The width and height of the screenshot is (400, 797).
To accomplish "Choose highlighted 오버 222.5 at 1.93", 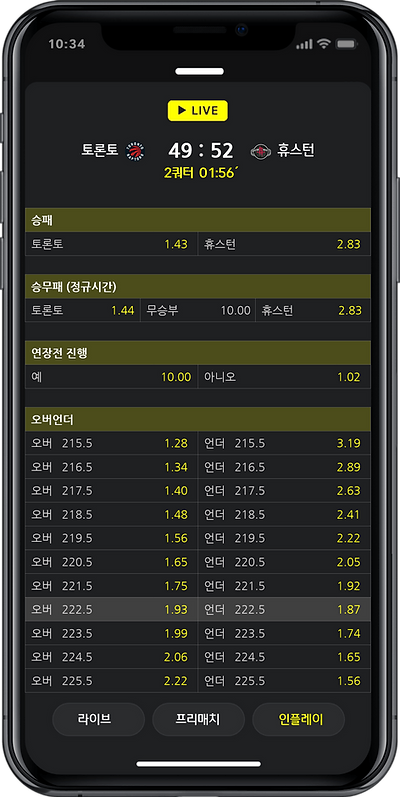I will click(111, 609).
